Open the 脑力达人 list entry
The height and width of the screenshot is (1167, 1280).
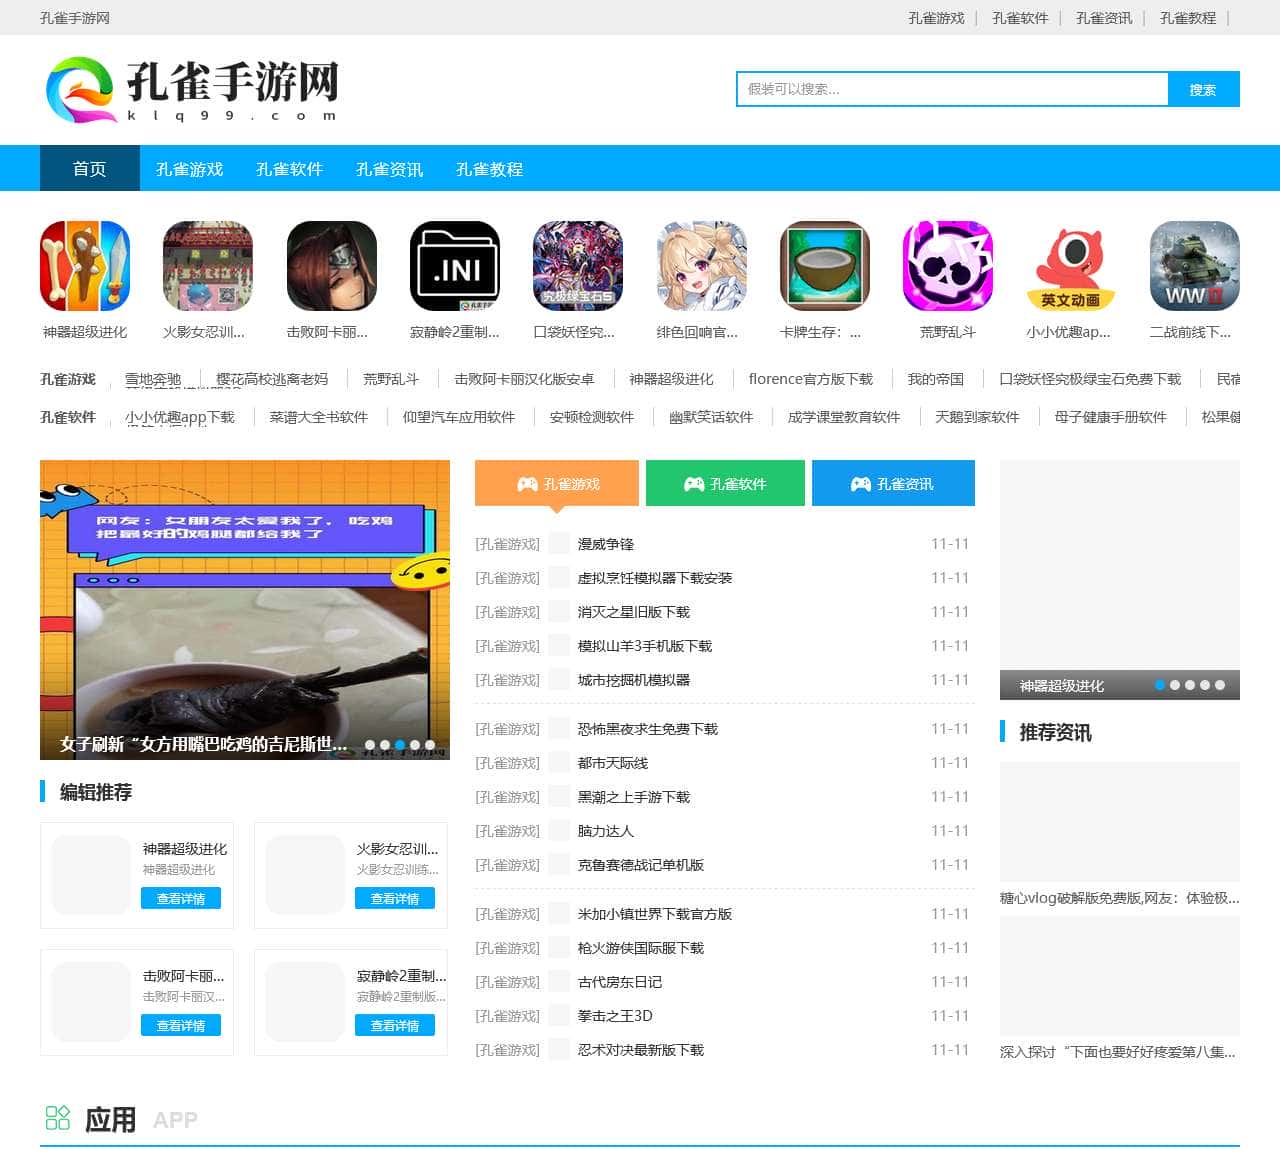coord(606,831)
